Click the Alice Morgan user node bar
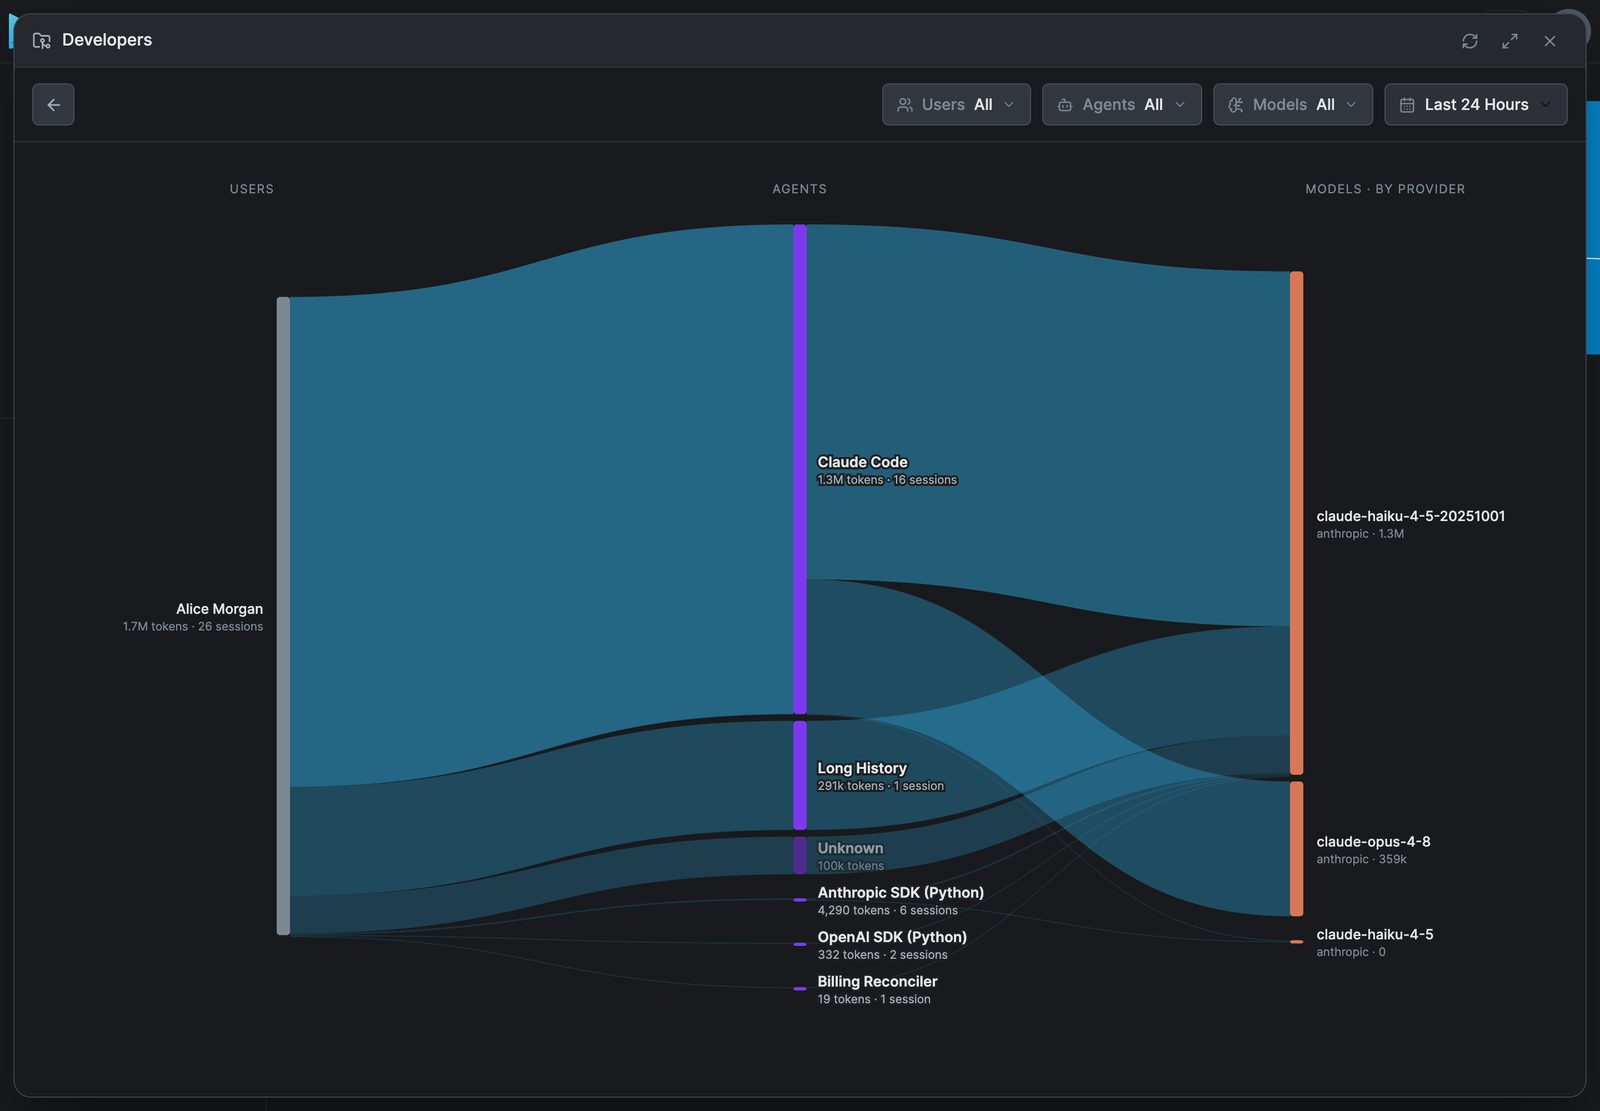The height and width of the screenshot is (1111, 1600). [283, 616]
